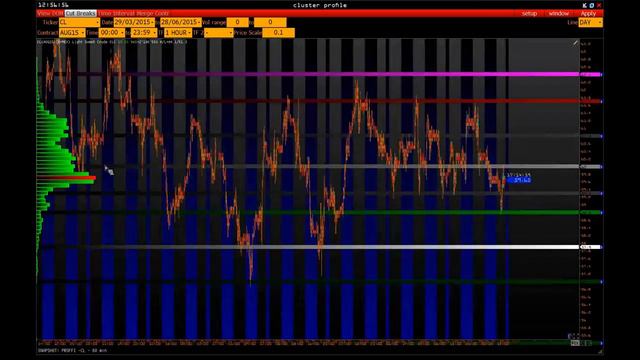The image size is (640, 360).
Task: Open the start time dropdown 00:00
Action: (x=111, y=33)
